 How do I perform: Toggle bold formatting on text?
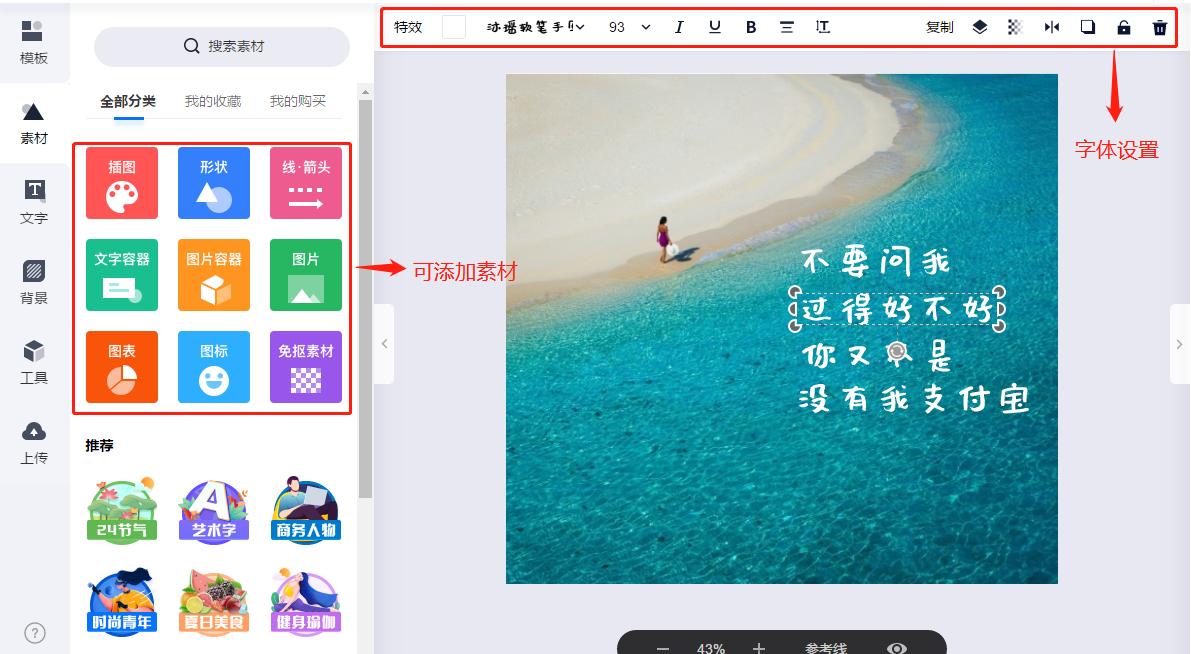point(751,27)
